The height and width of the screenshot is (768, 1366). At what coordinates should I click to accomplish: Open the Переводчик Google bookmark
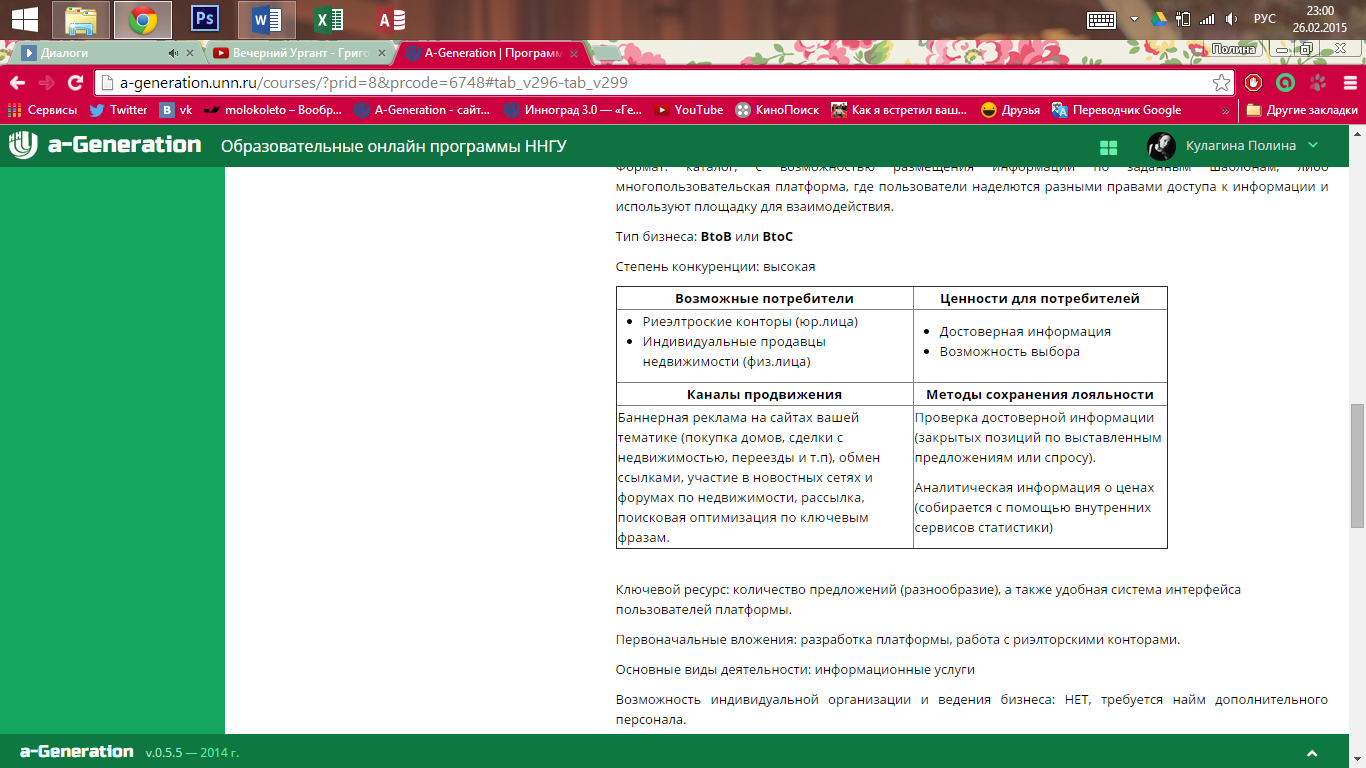(1116, 110)
